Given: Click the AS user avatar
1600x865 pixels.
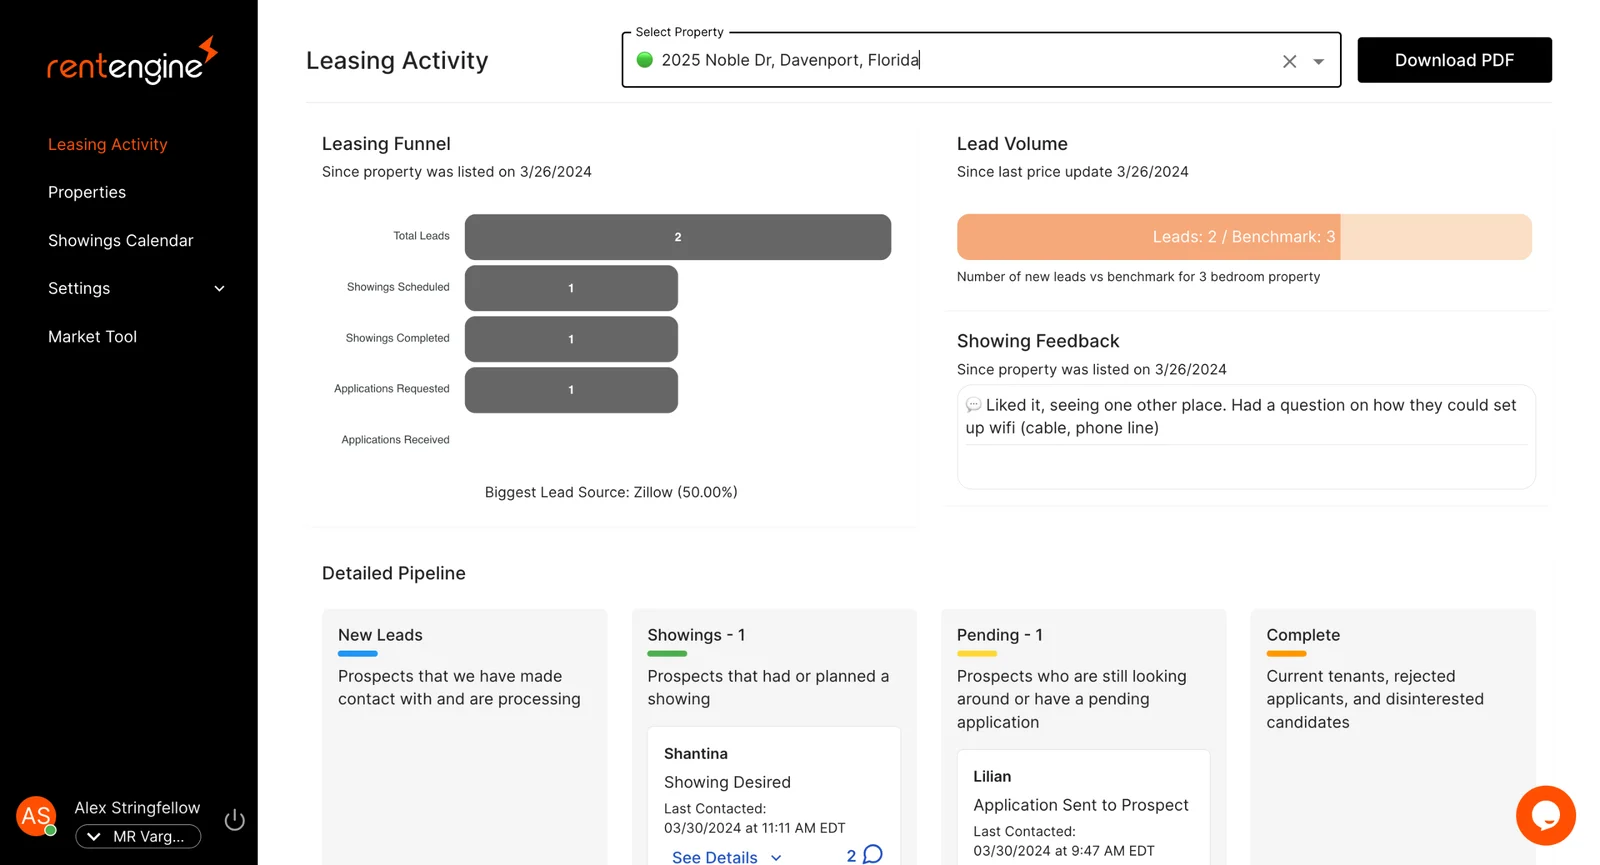Looking at the screenshot, I should pos(36,816).
